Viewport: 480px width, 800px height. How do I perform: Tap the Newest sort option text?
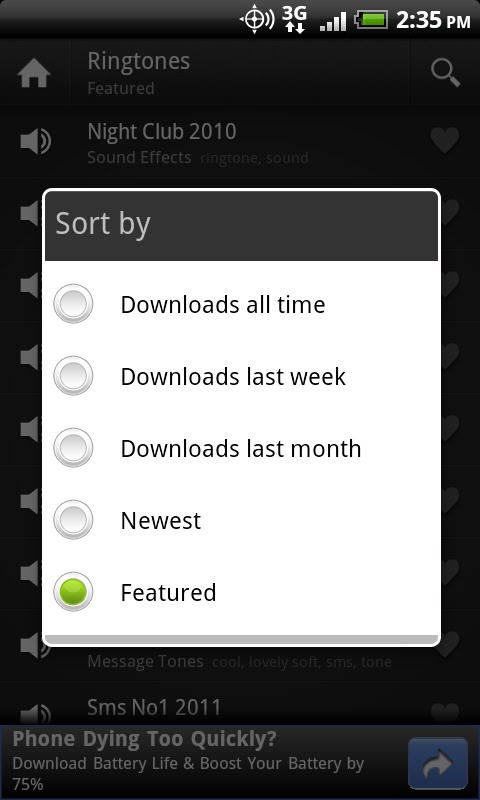161,521
